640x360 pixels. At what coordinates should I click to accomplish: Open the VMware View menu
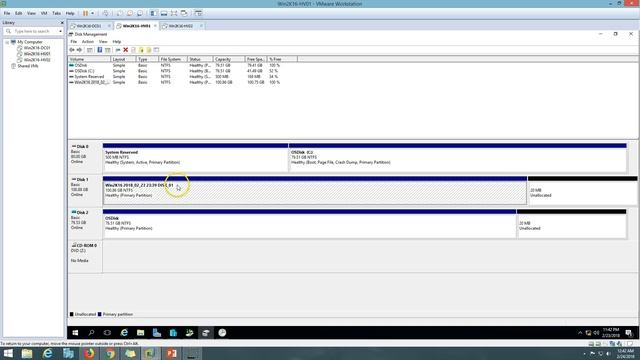click(31, 13)
